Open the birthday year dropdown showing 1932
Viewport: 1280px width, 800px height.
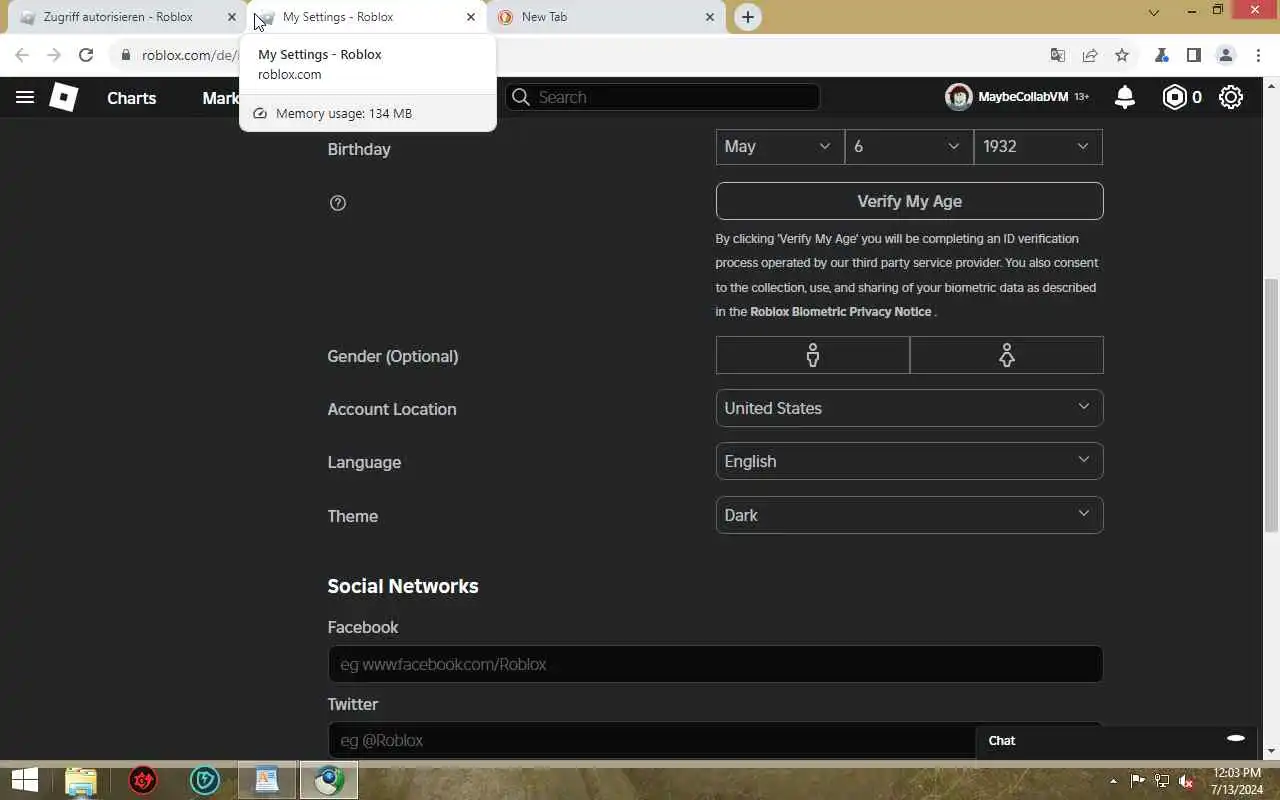(1038, 147)
